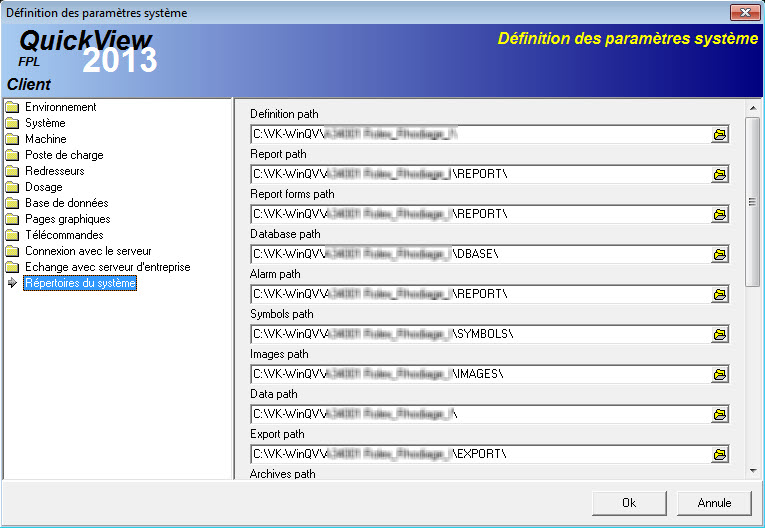Viewport: 765px width, 528px height.
Task: Confirm settings with the Ok button
Action: 629,503
